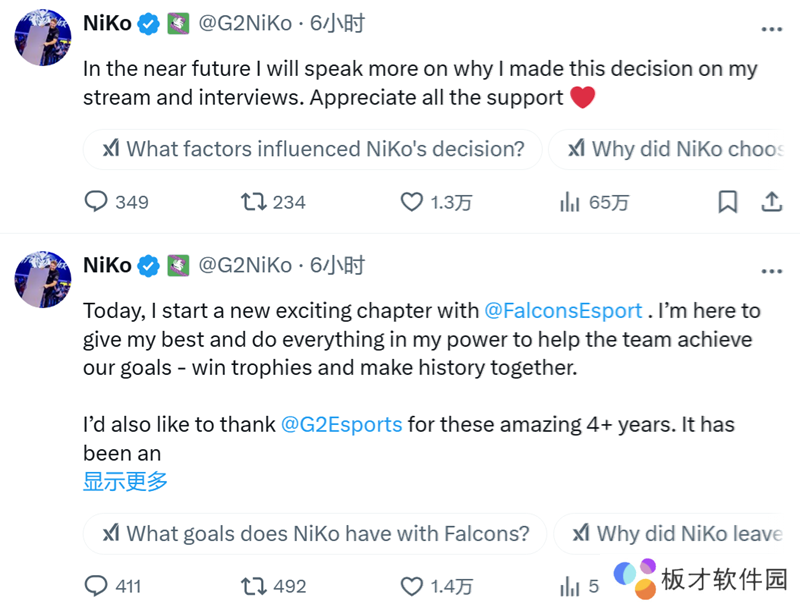Bookmark the first NiKo tweet
Image resolution: width=800 pixels, height=604 pixels.
click(x=728, y=202)
